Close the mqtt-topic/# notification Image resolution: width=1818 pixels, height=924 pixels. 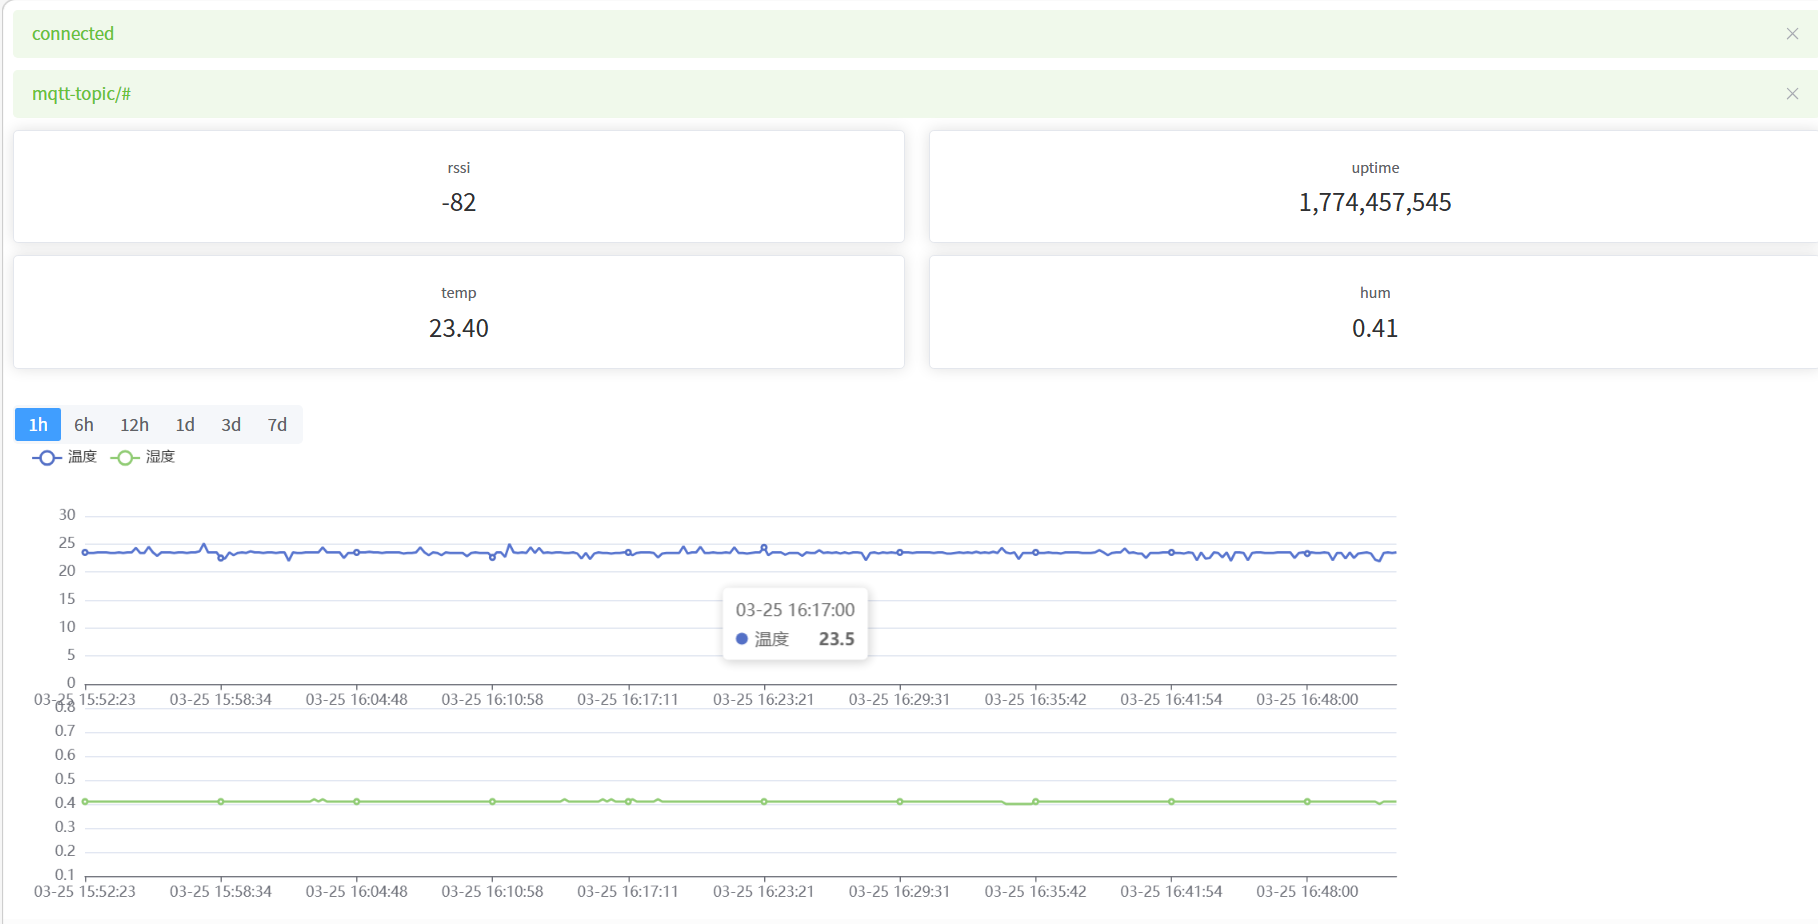[1792, 94]
